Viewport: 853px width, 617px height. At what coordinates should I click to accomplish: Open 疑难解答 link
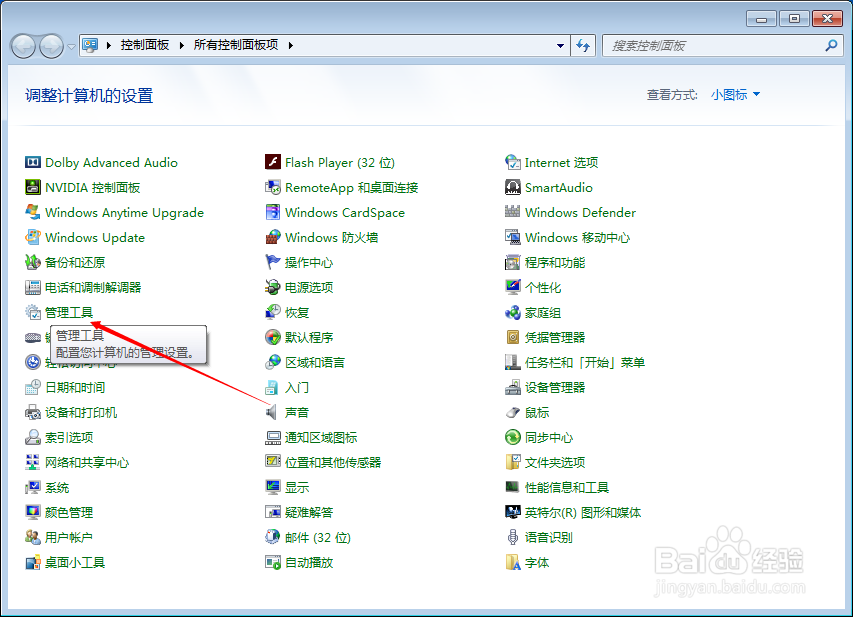click(x=308, y=513)
